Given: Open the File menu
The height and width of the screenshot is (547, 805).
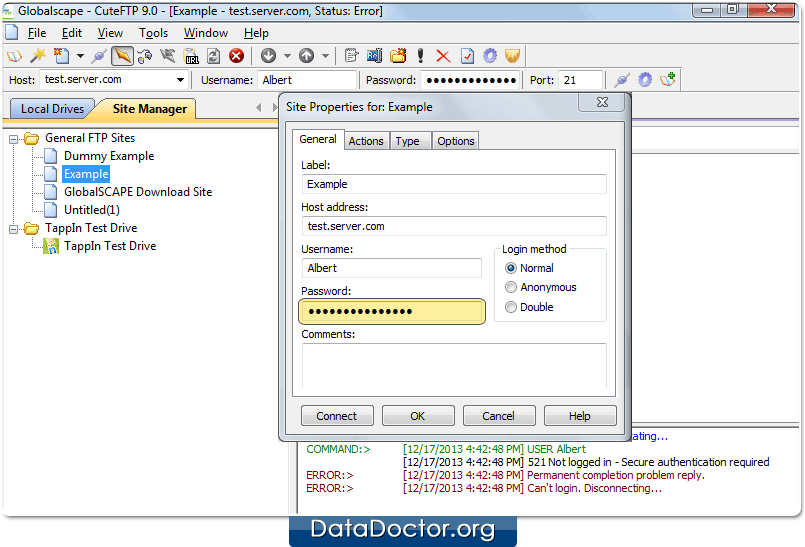Looking at the screenshot, I should pyautogui.click(x=37, y=33).
